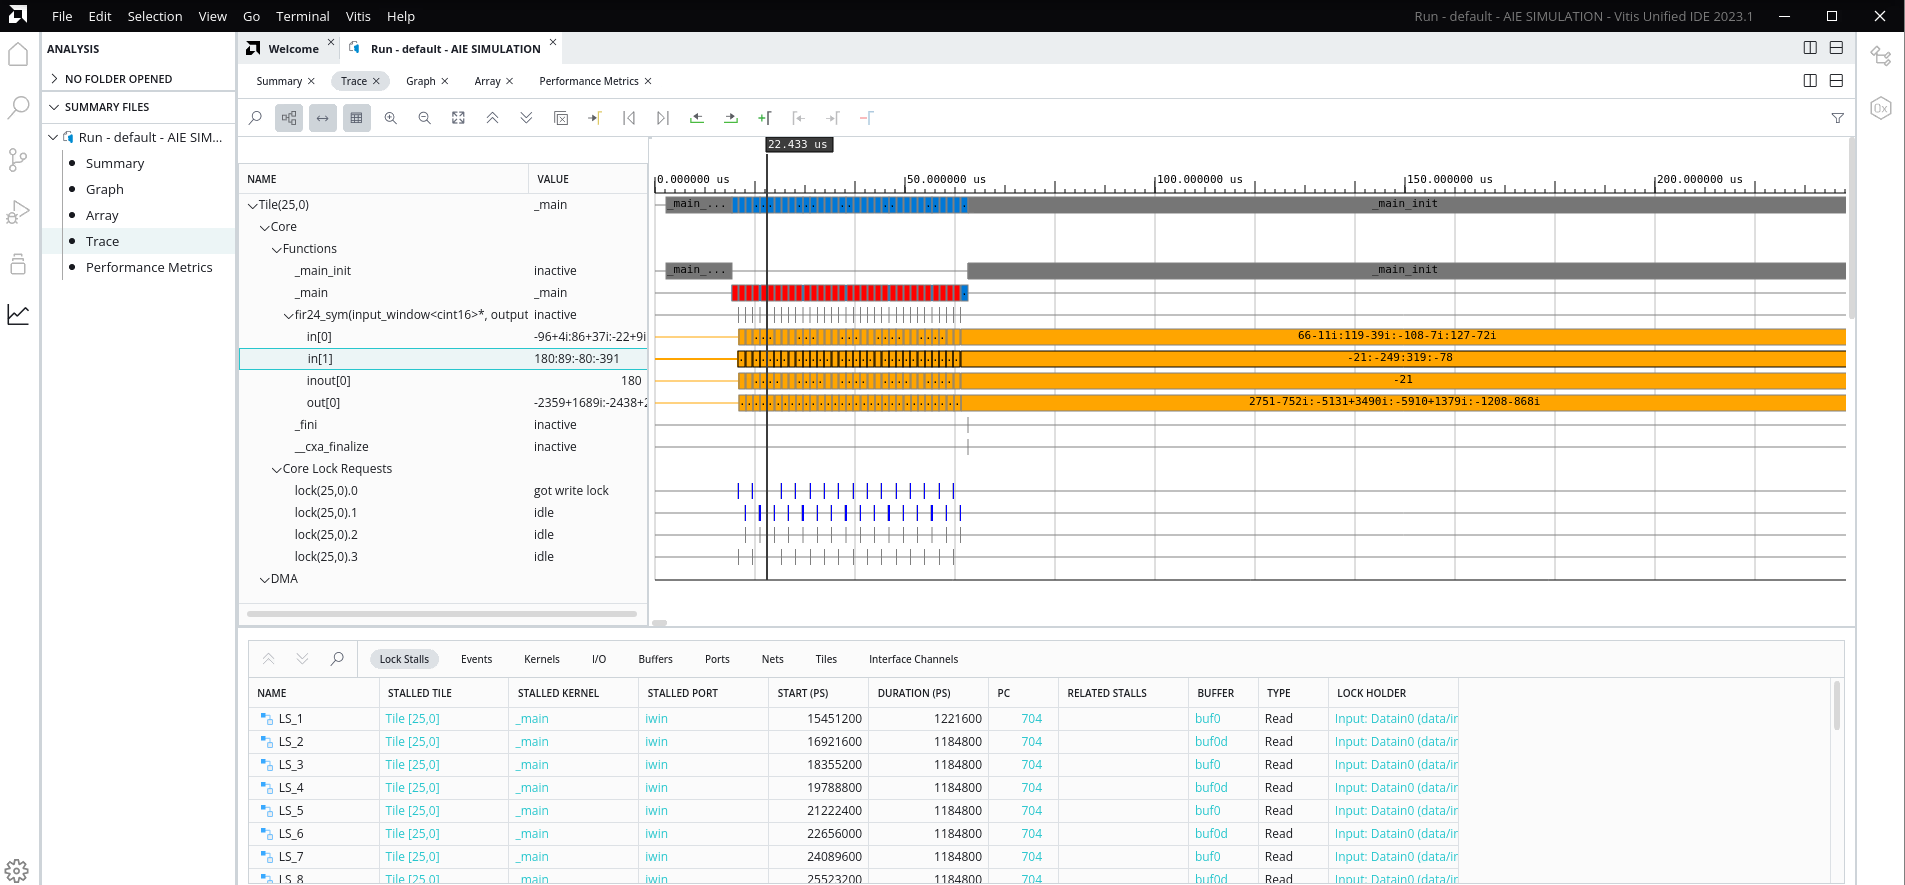Viewport: 1905px width, 885px height.
Task: Collapse the Core Lock Requests group
Action: pos(277,469)
